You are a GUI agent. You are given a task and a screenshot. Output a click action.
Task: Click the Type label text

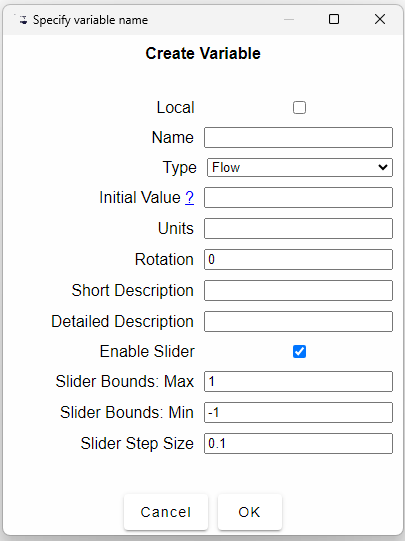pyautogui.click(x=179, y=168)
